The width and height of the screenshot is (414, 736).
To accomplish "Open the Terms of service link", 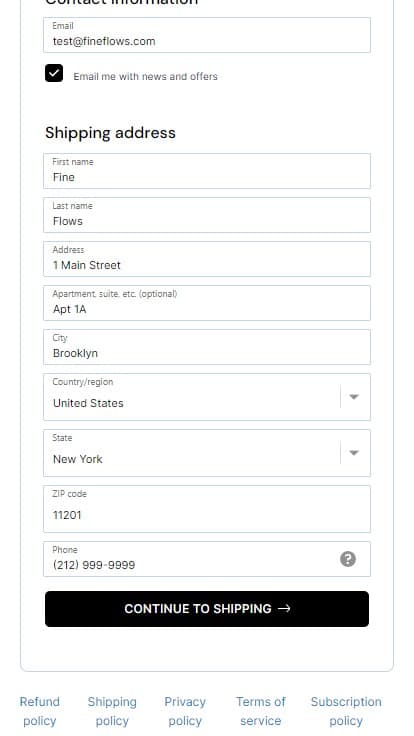I will 261,711.
